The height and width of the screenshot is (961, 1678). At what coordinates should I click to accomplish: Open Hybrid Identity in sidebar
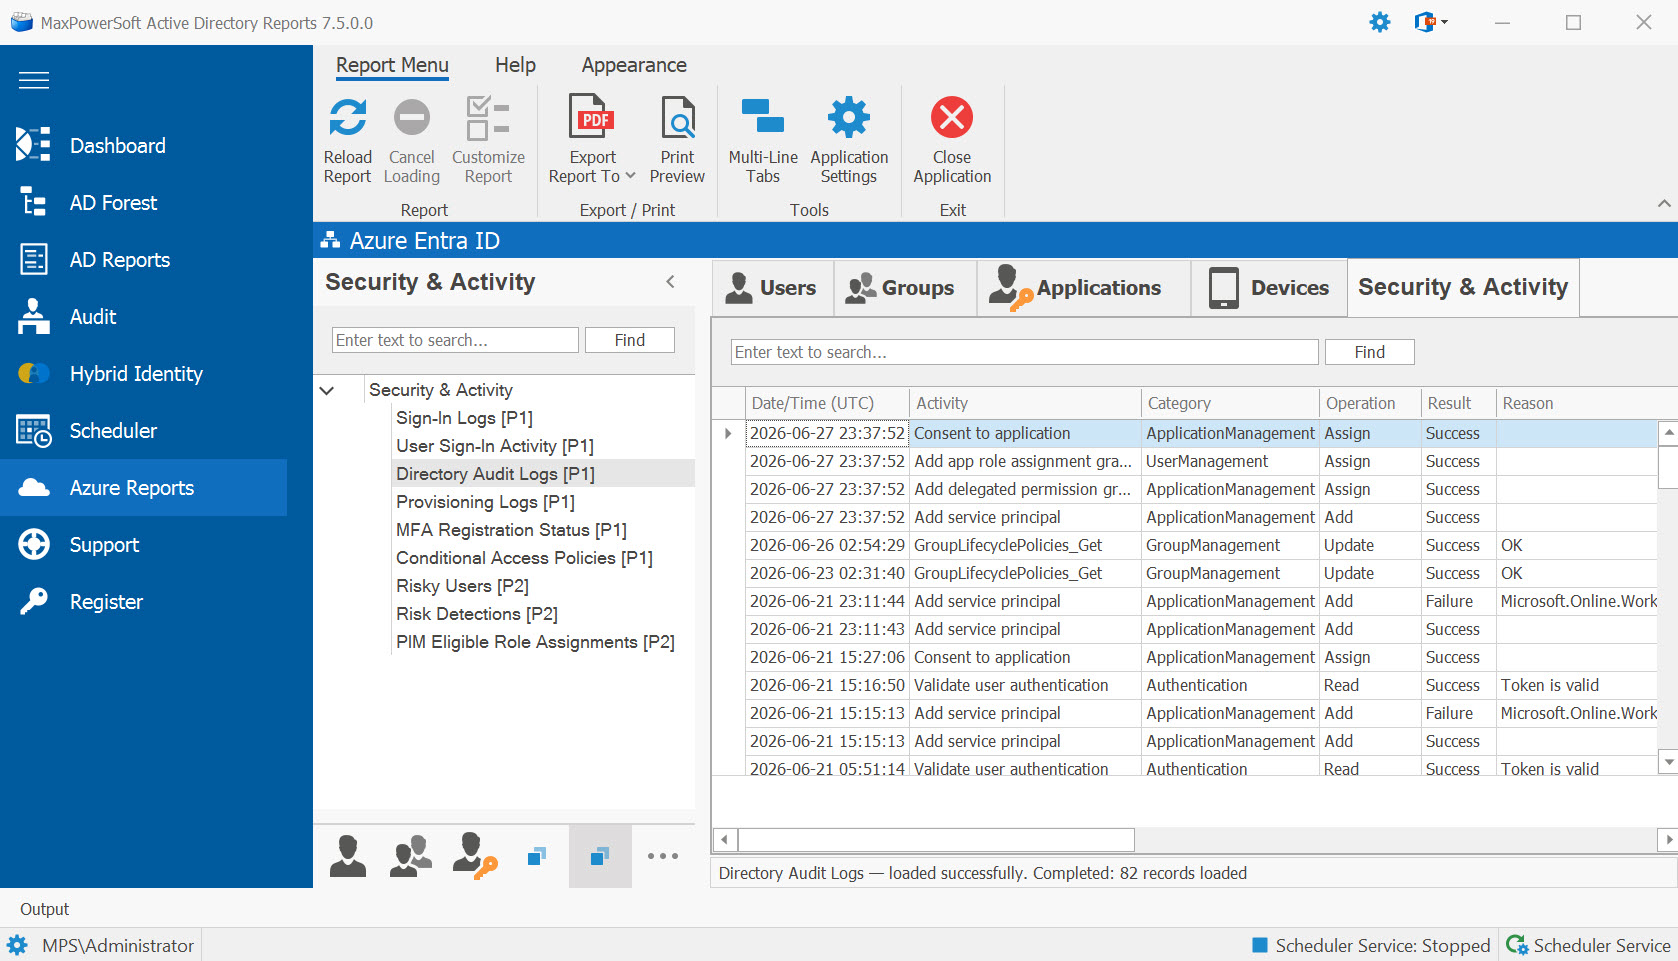pyautogui.click(x=143, y=373)
